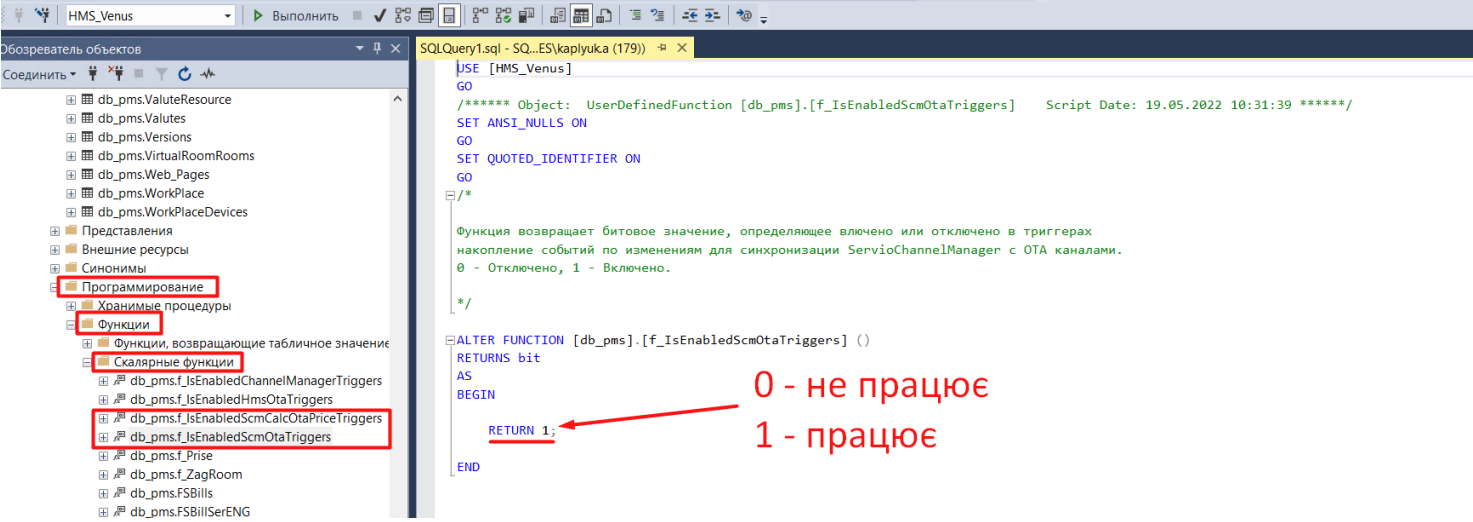1473x522 pixels.
Task: Click the Refresh icon in Object Explorer
Action: [184, 74]
